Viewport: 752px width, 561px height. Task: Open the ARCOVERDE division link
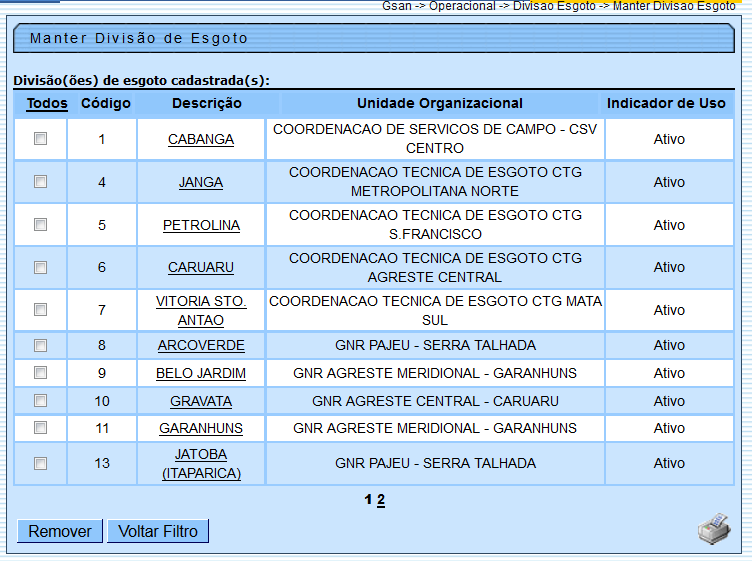tap(201, 345)
